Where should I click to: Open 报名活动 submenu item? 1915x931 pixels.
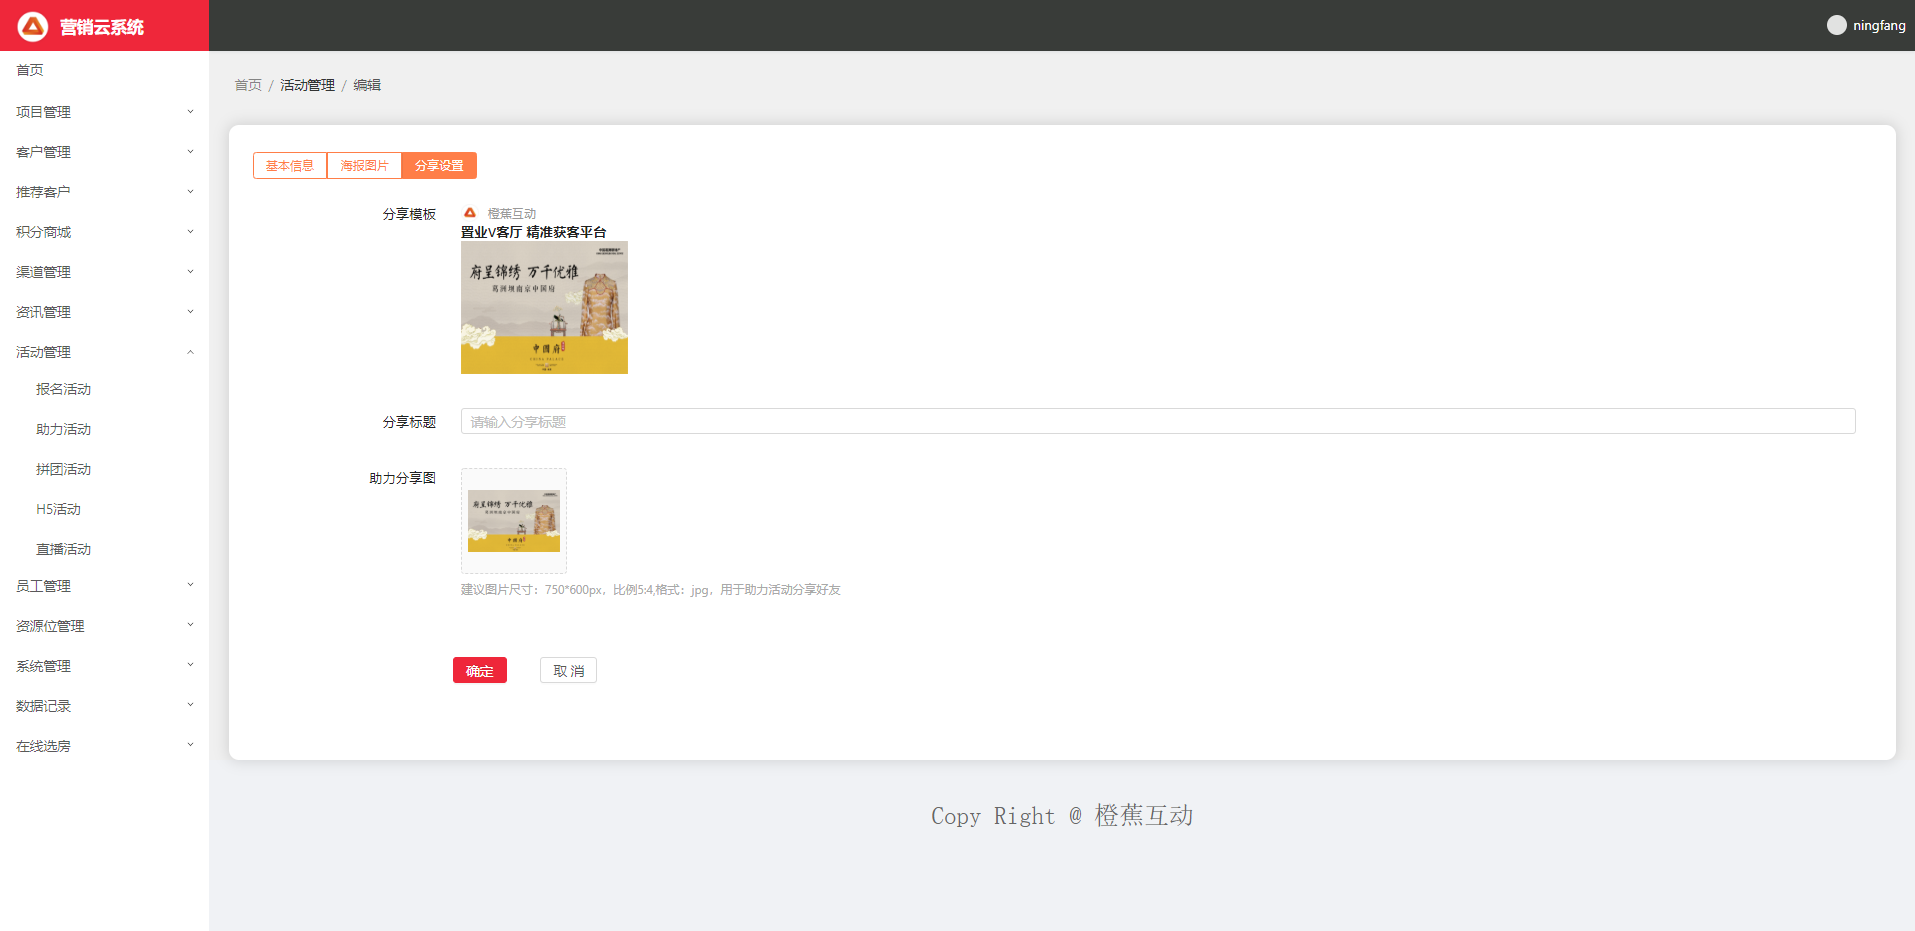[63, 389]
